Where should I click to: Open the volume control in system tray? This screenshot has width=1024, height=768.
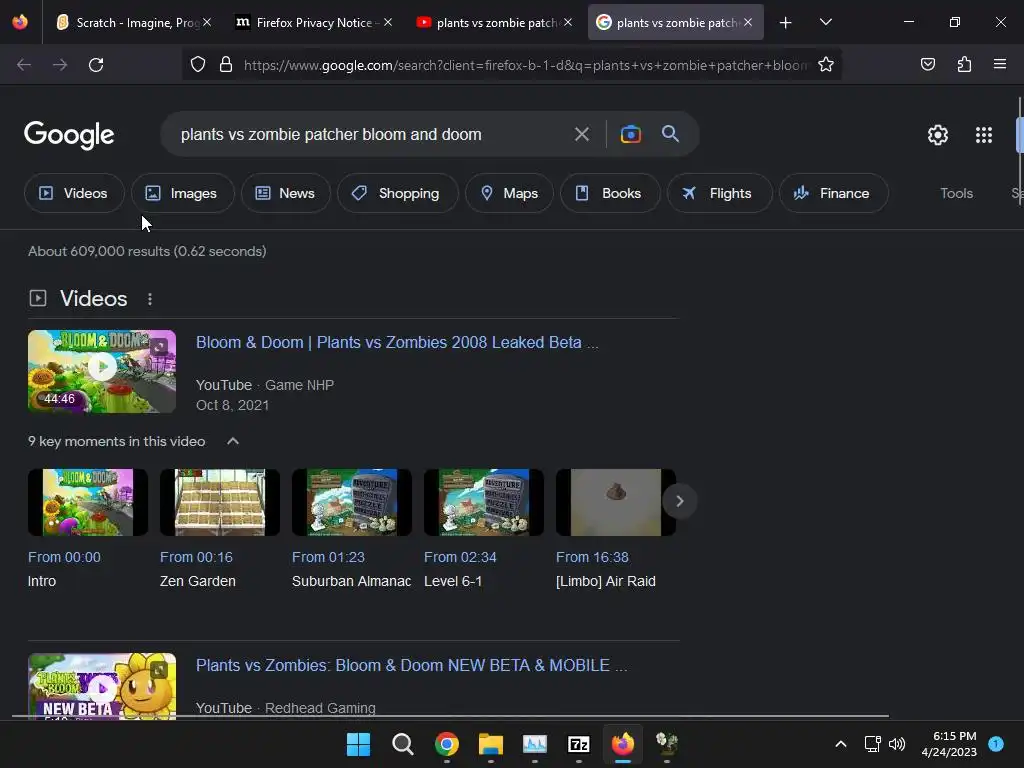pos(897,744)
